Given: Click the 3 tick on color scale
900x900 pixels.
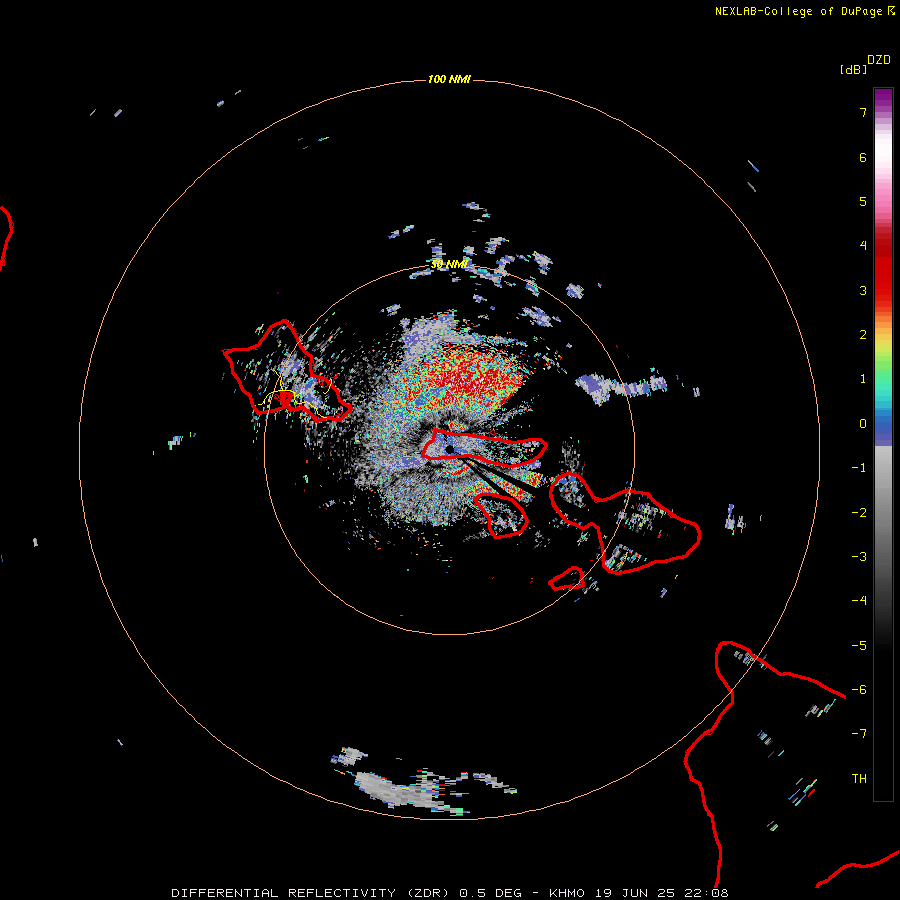Looking at the screenshot, I should (863, 290).
